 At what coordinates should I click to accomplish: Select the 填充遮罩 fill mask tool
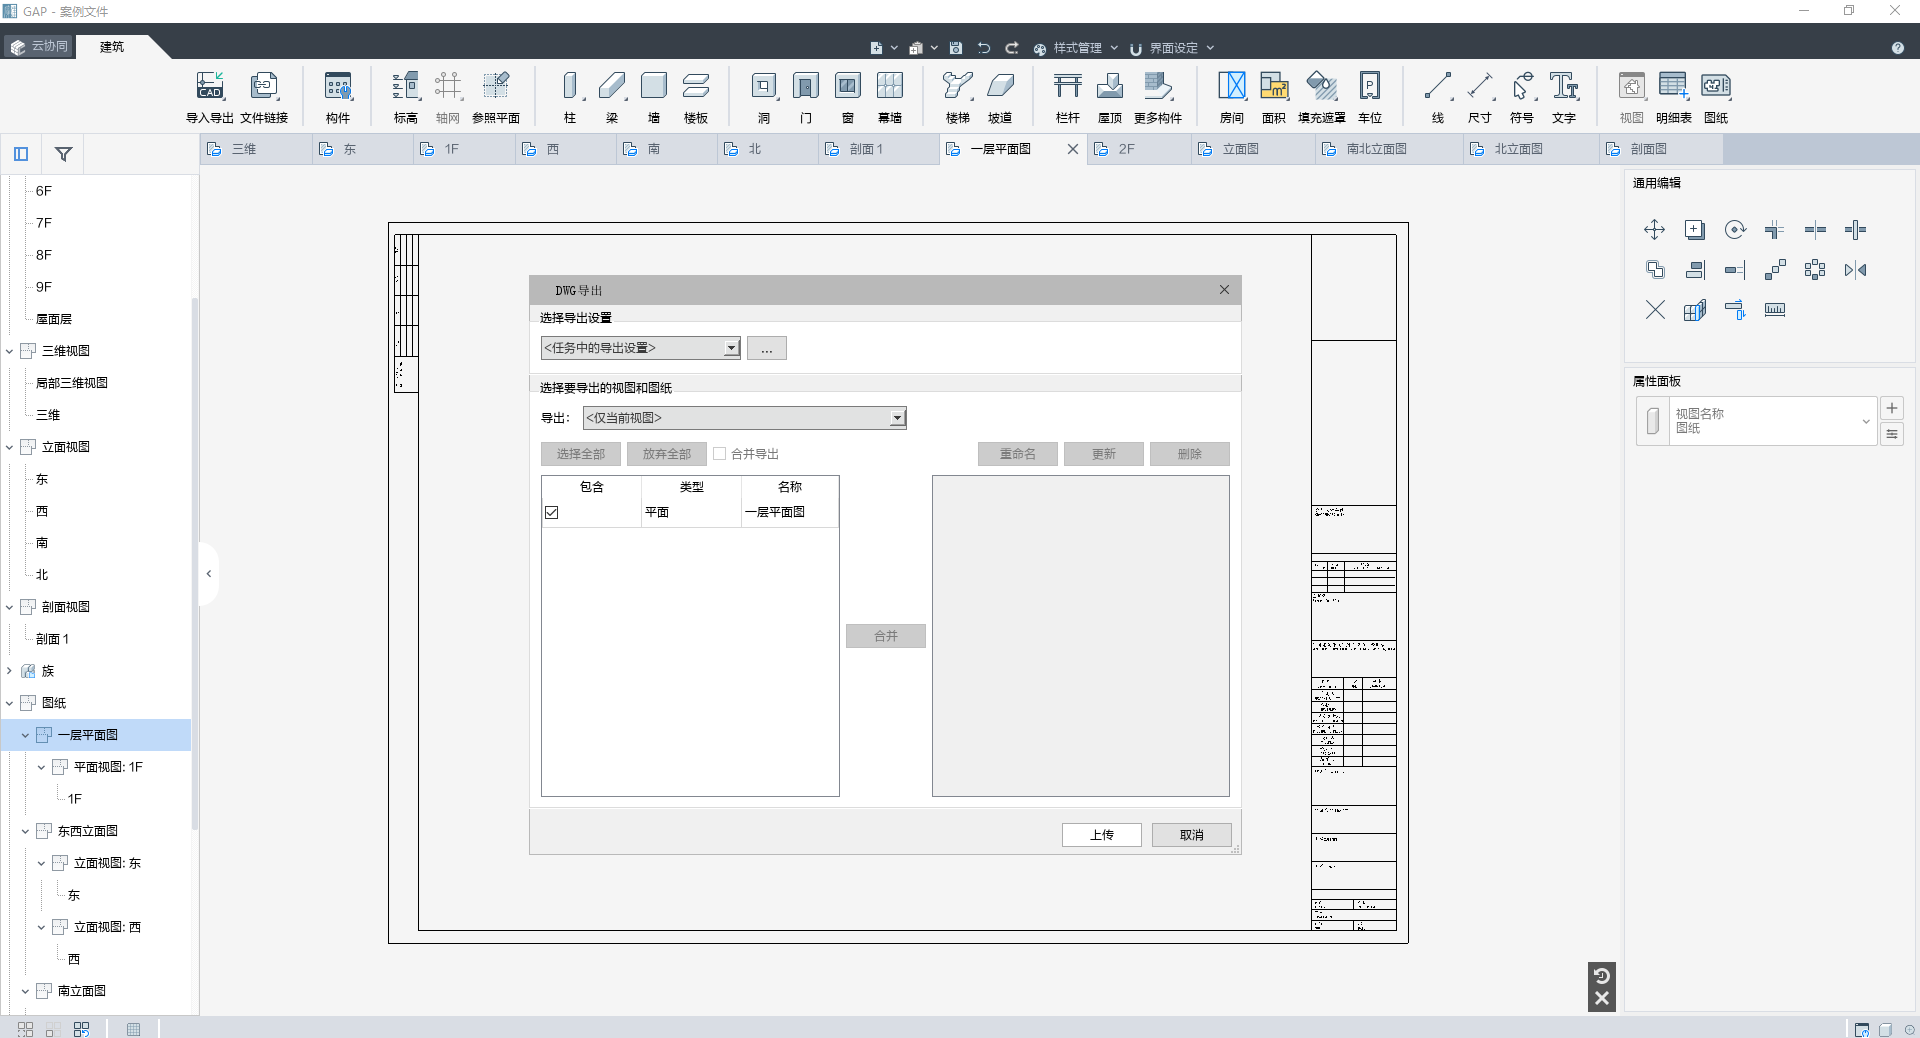[1322, 97]
